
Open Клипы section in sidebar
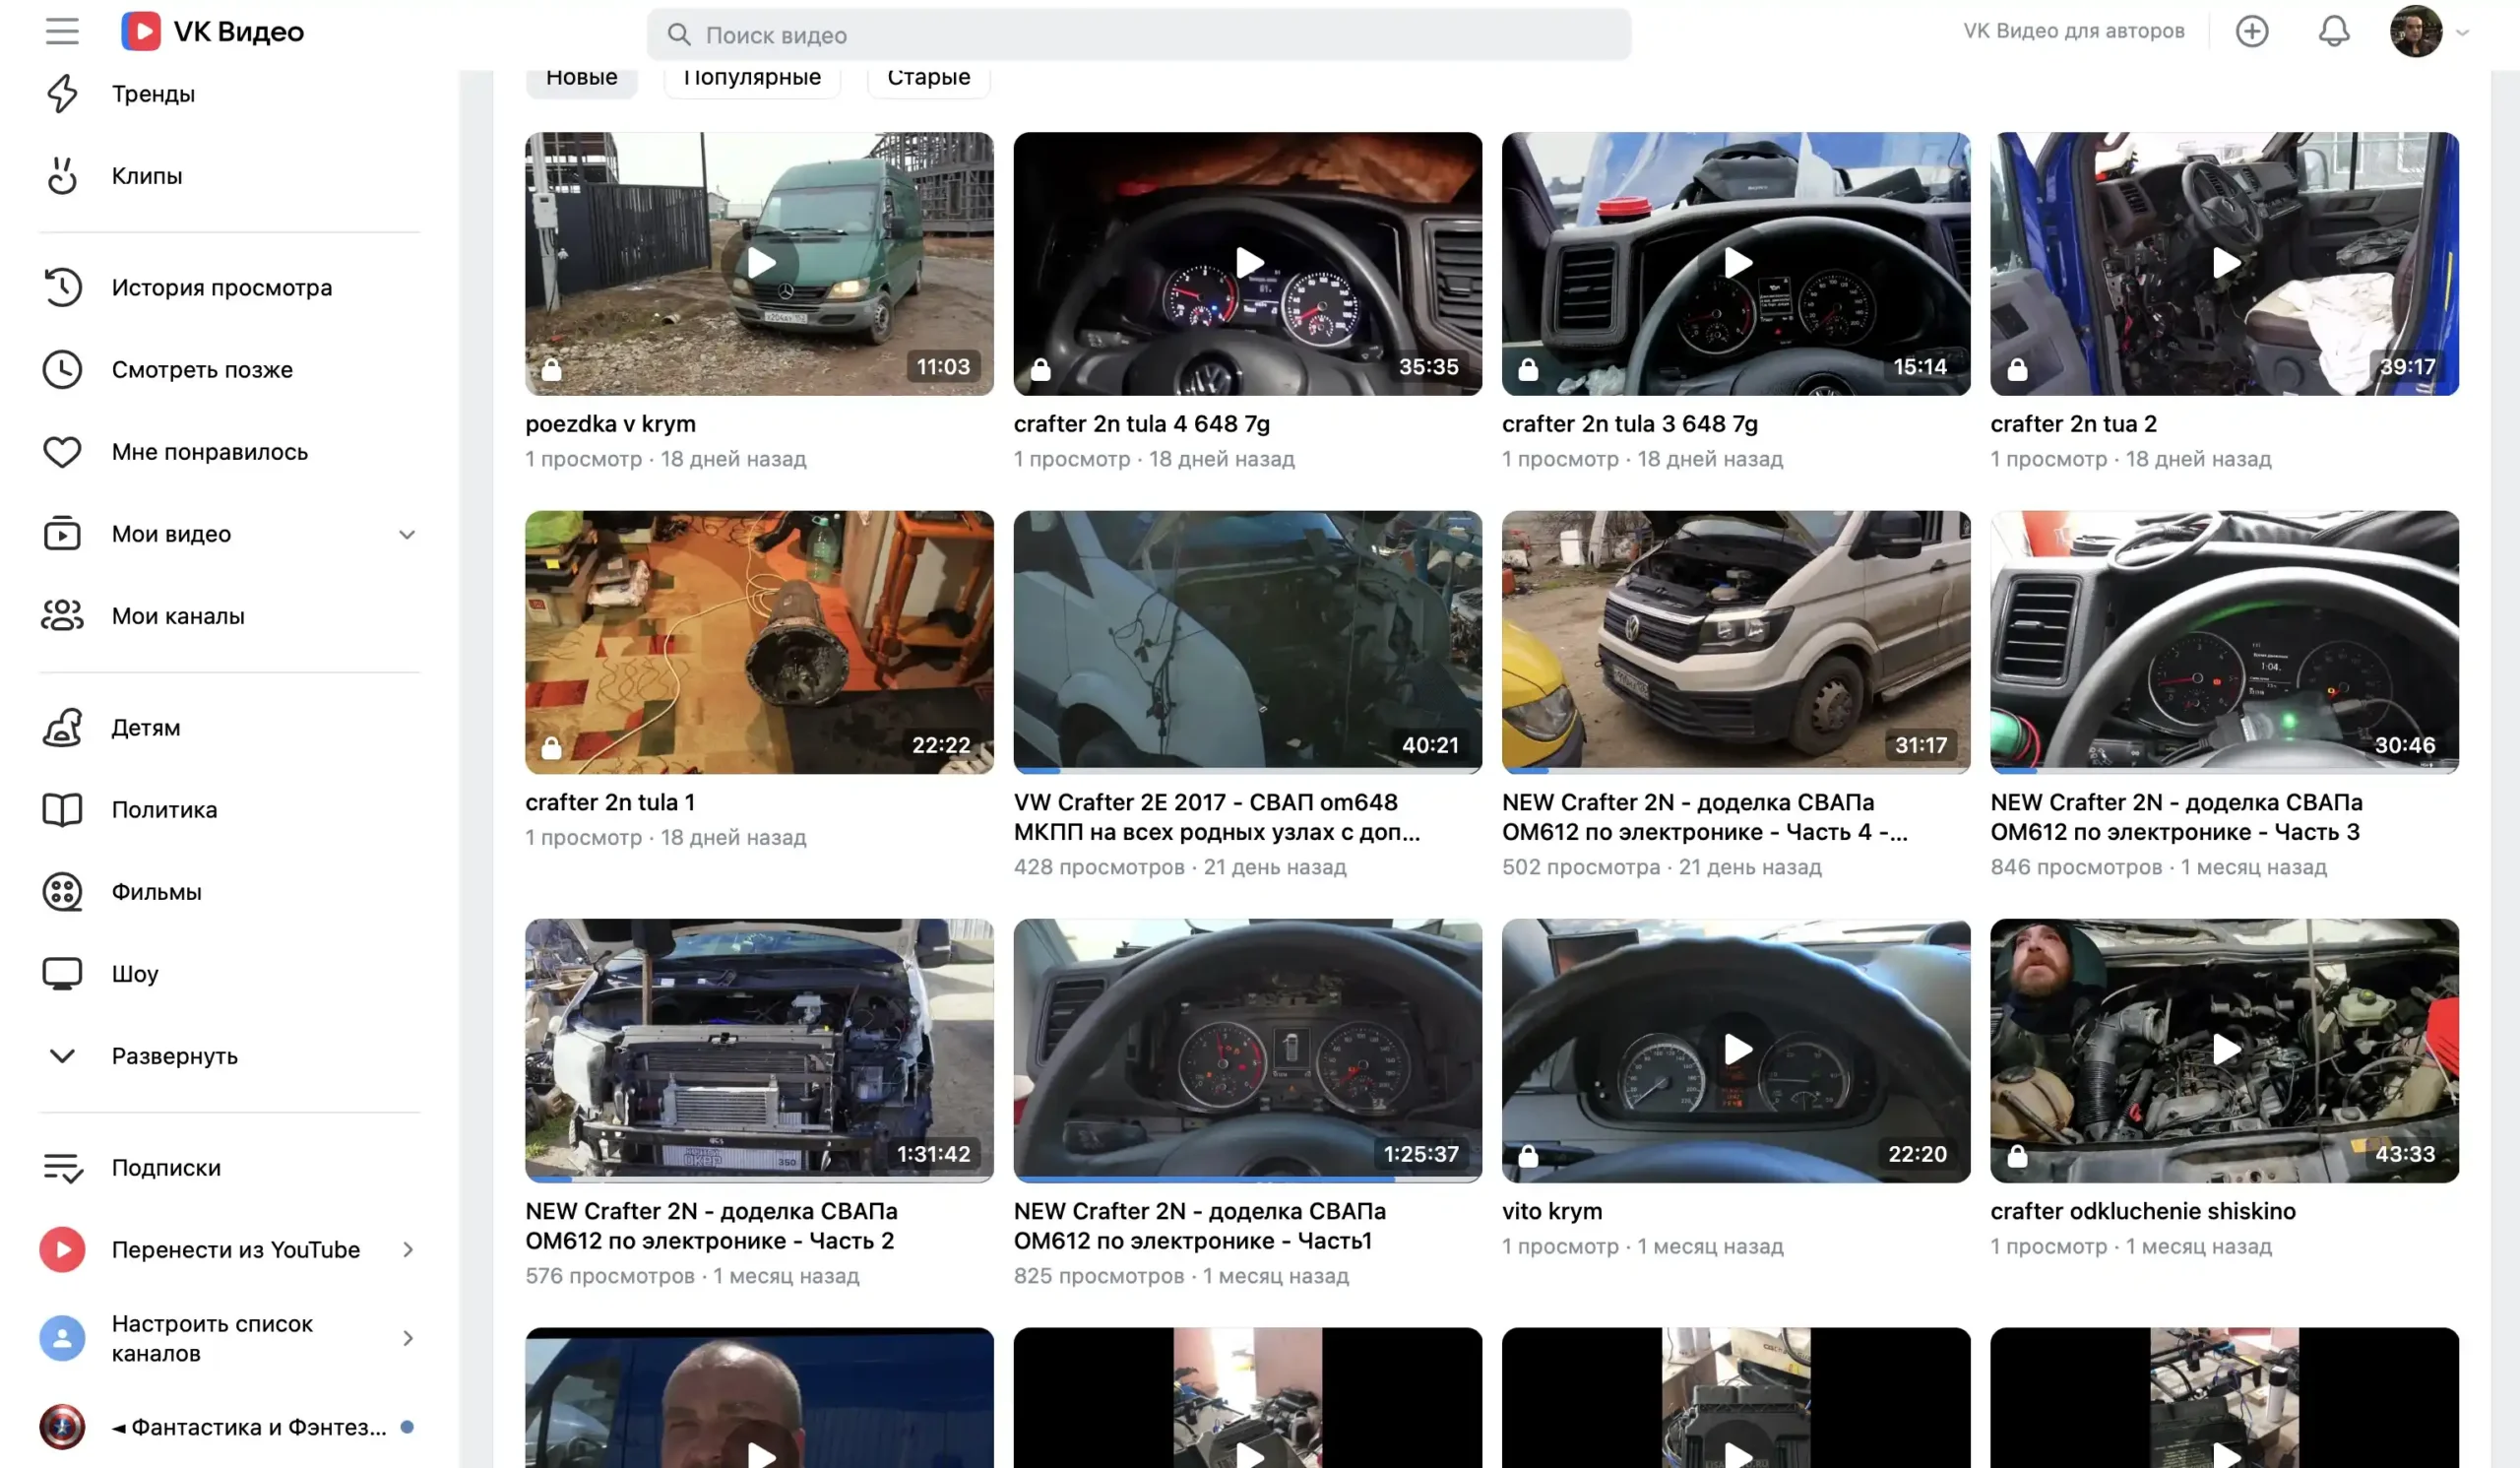pos(146,175)
